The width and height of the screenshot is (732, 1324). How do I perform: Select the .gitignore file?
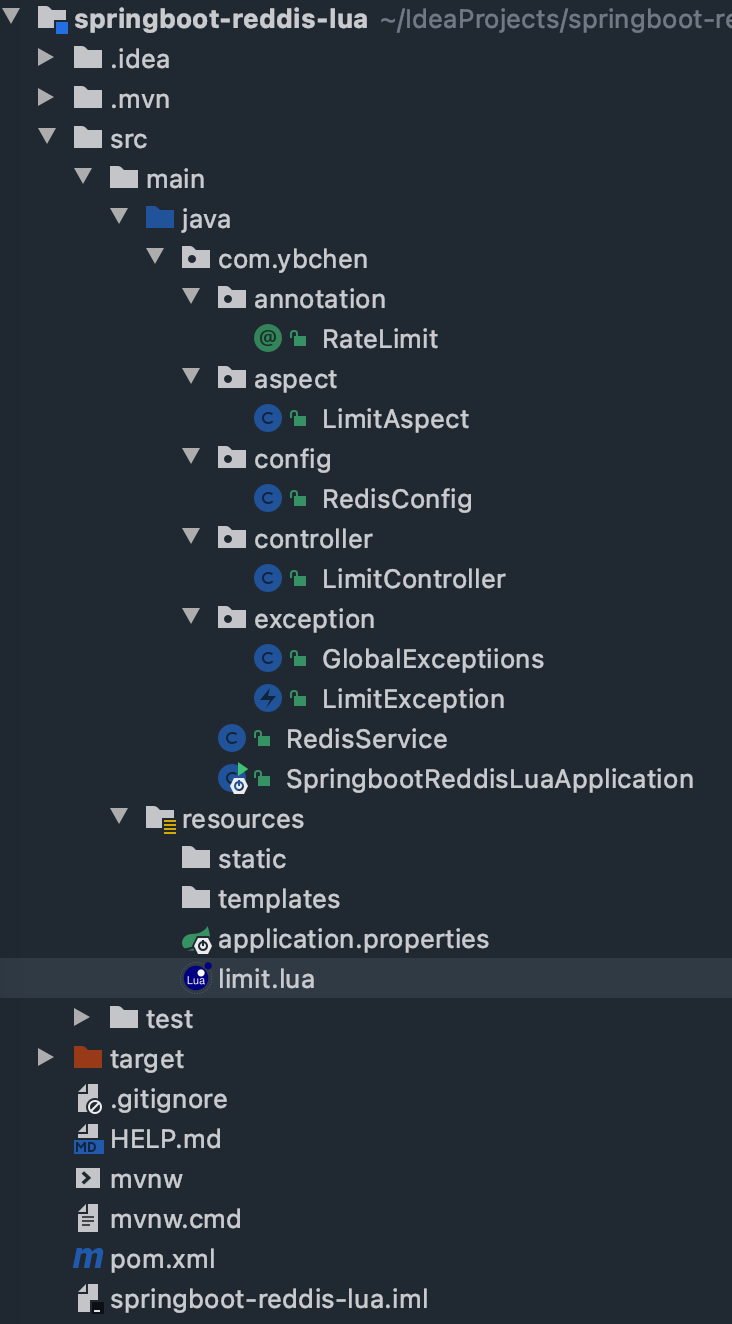click(168, 1099)
